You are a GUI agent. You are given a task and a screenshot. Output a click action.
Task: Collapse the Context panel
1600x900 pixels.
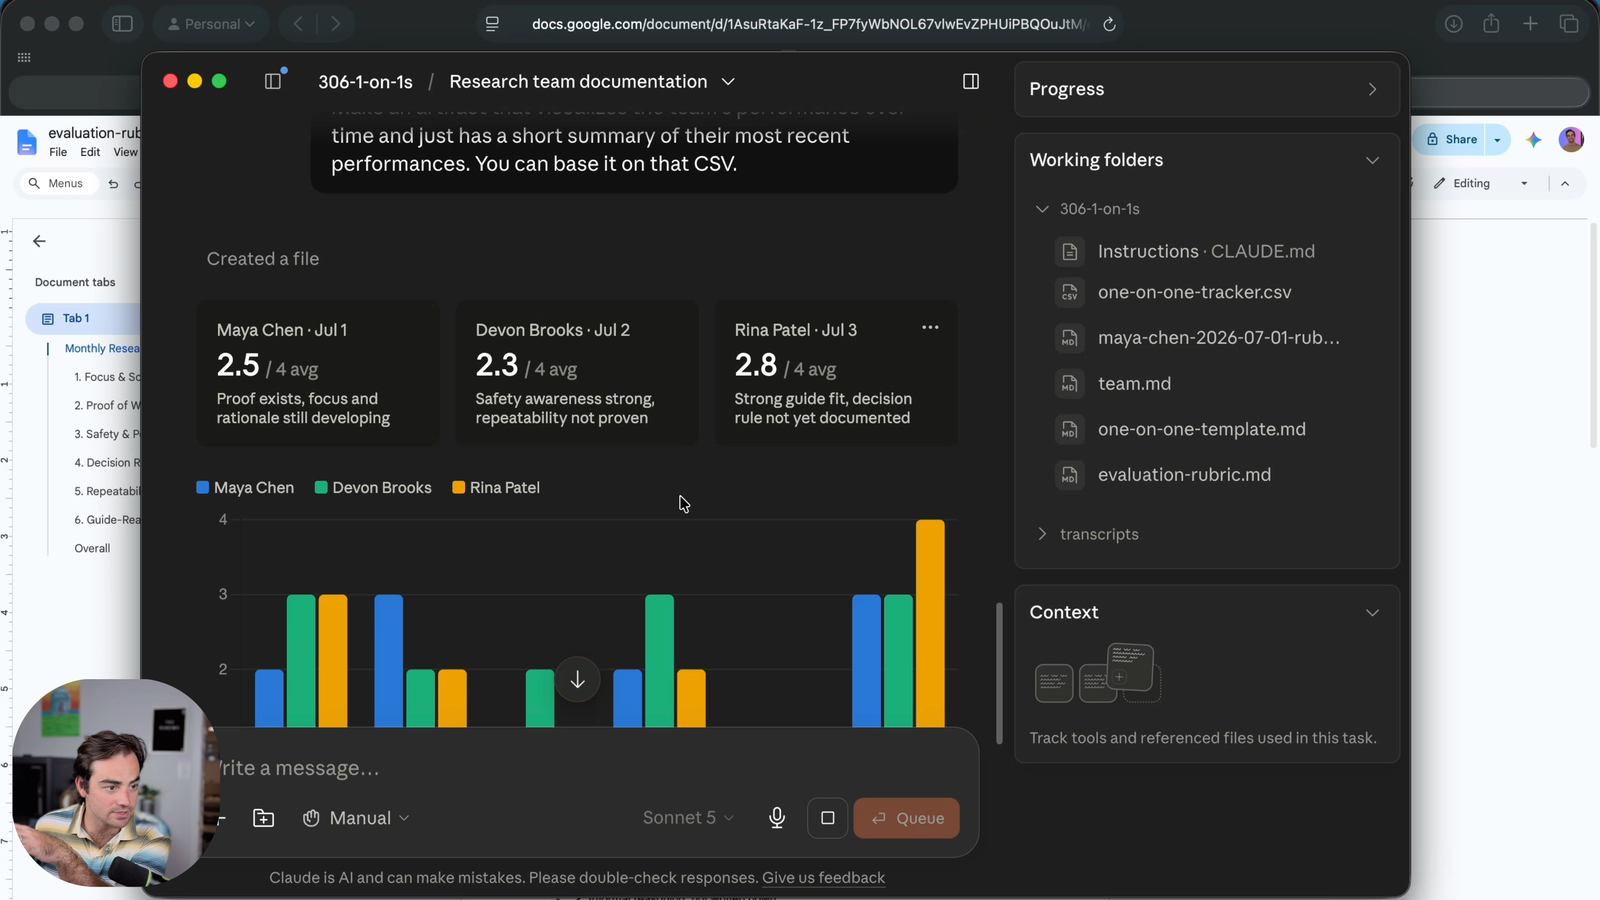(1372, 613)
